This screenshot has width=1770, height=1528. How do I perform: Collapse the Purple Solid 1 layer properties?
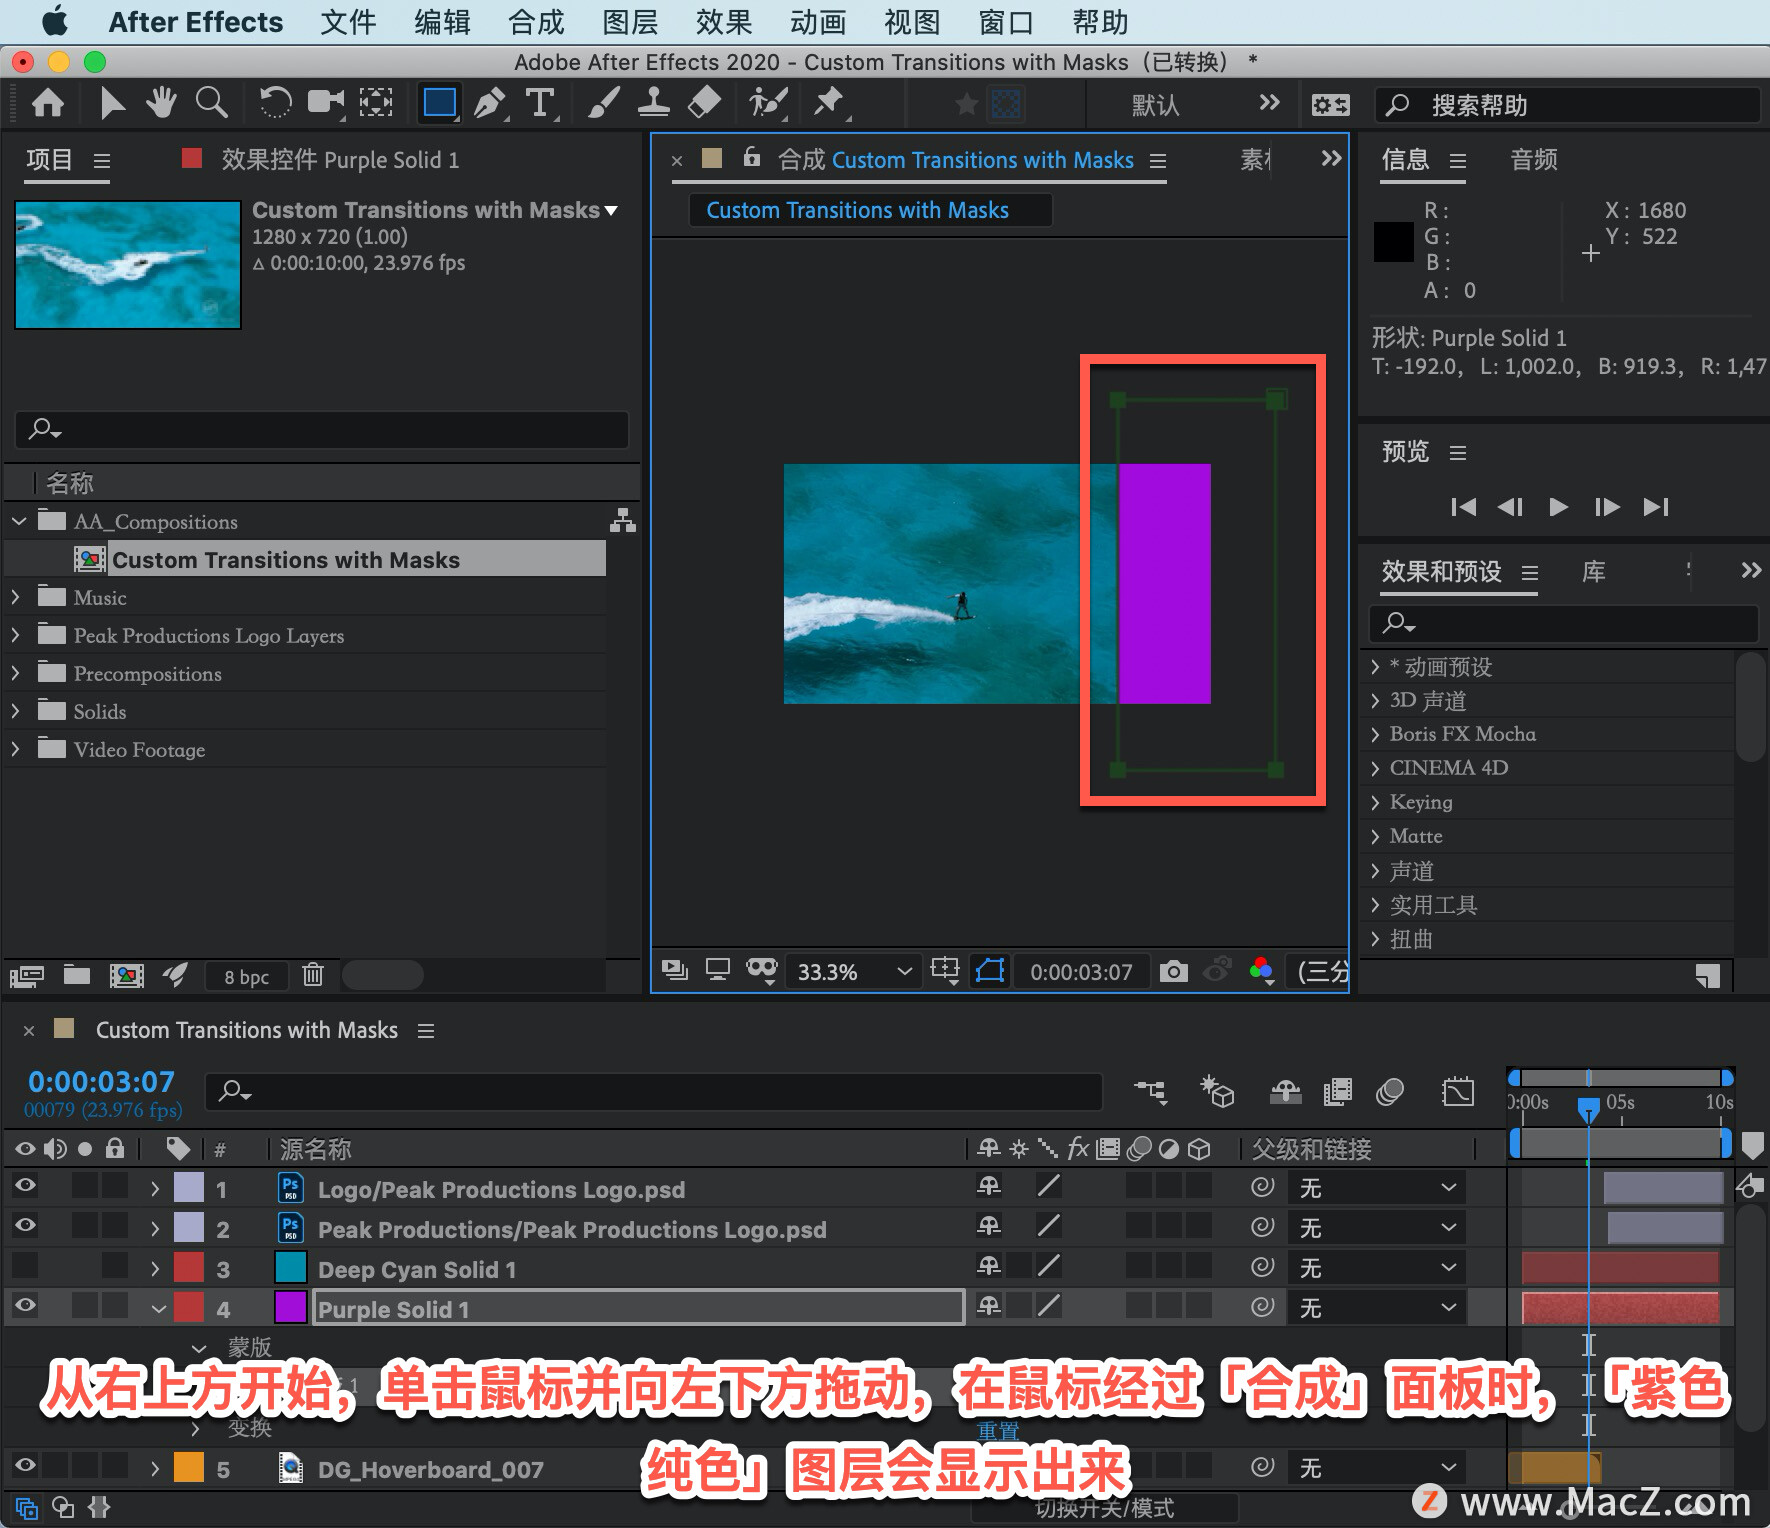158,1308
